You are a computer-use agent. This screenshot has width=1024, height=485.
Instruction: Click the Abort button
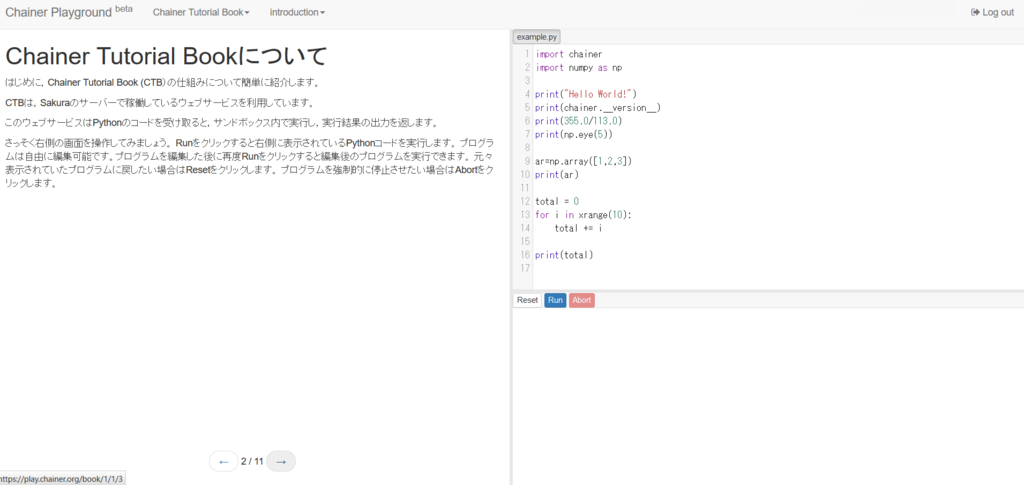pos(582,300)
